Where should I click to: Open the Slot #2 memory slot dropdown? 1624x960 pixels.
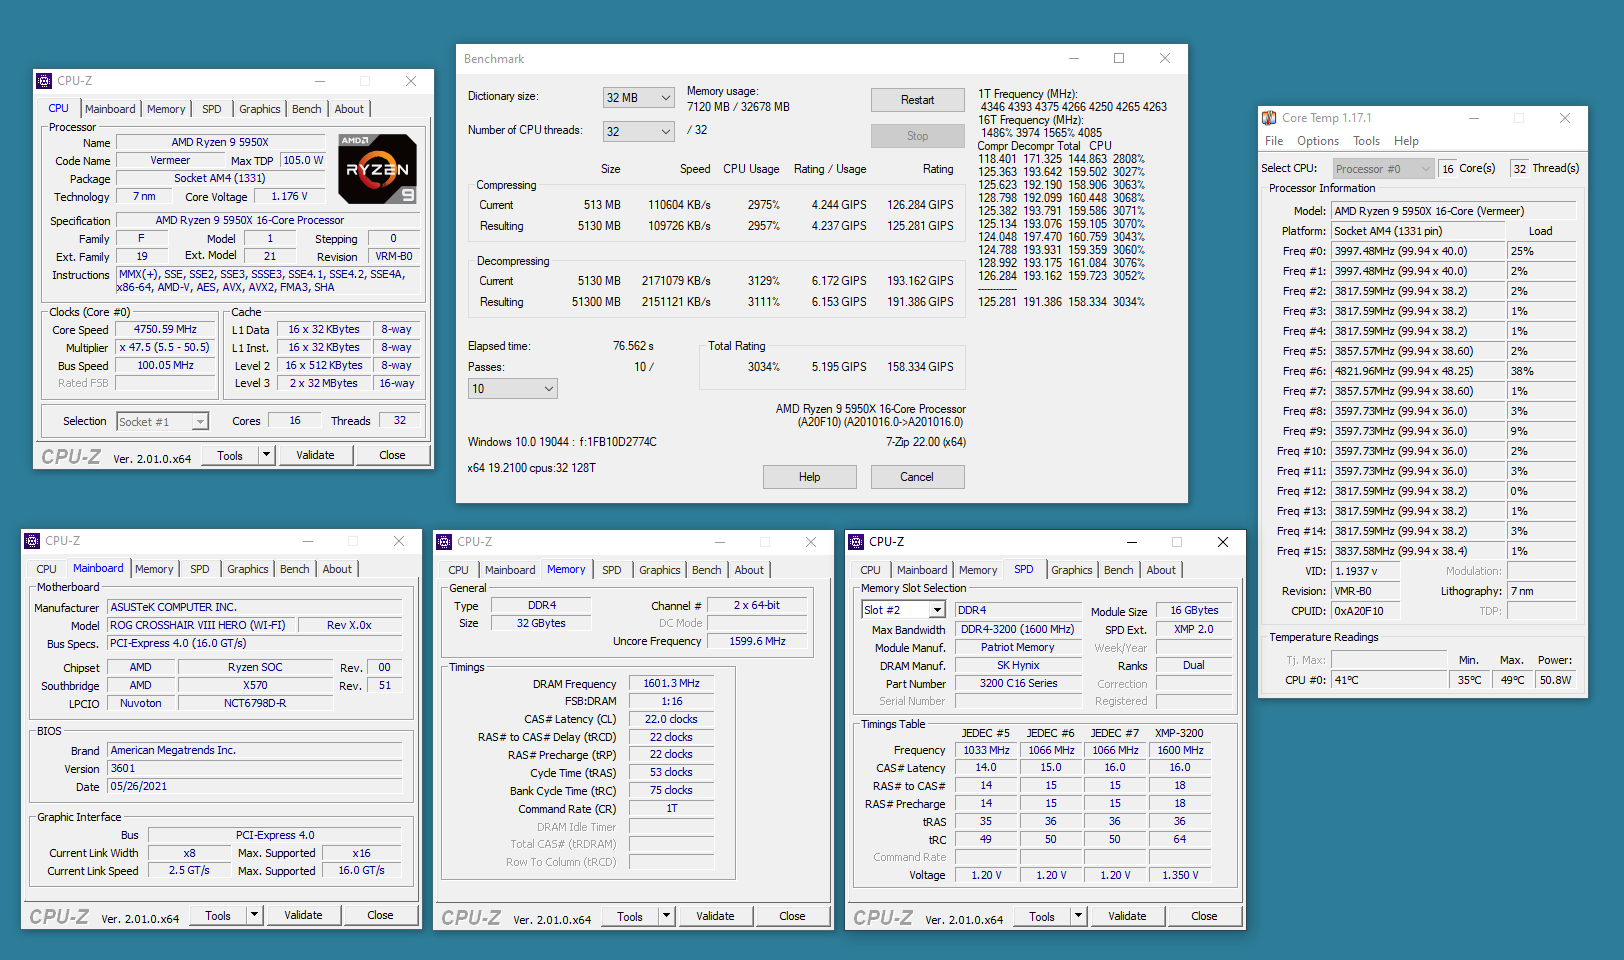coord(903,610)
